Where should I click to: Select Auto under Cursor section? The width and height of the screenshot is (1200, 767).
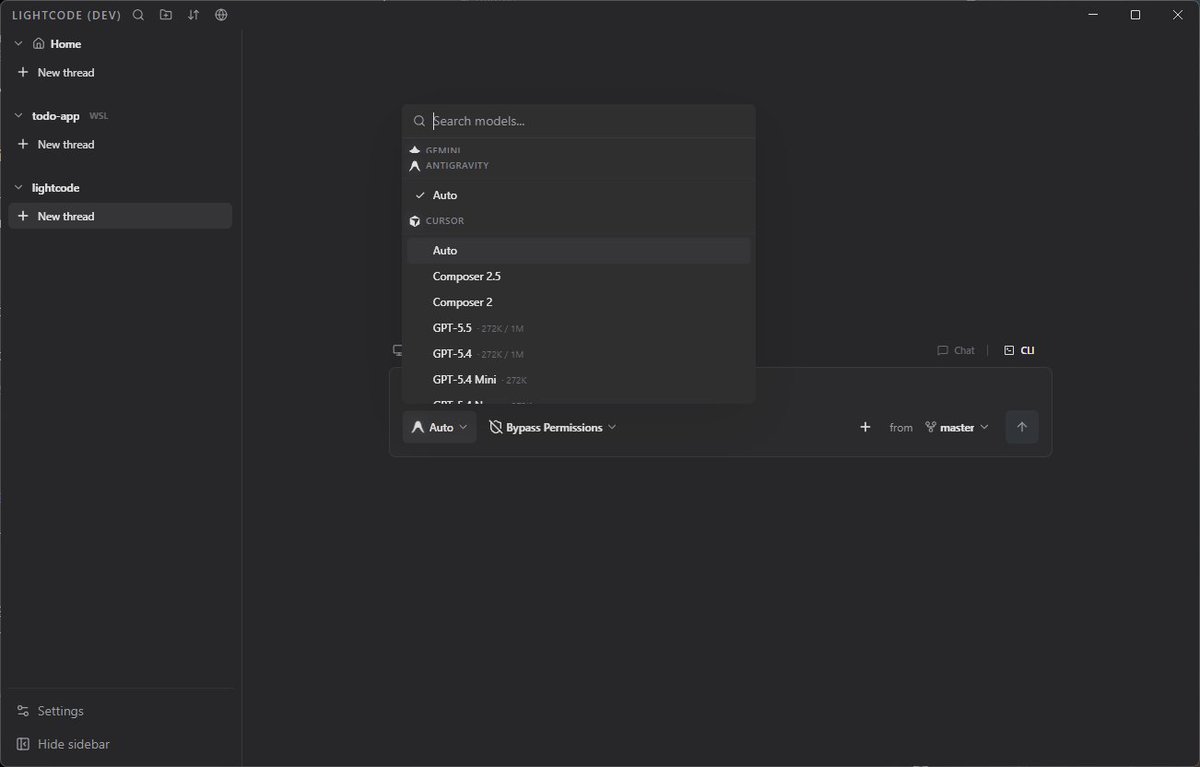[578, 251]
